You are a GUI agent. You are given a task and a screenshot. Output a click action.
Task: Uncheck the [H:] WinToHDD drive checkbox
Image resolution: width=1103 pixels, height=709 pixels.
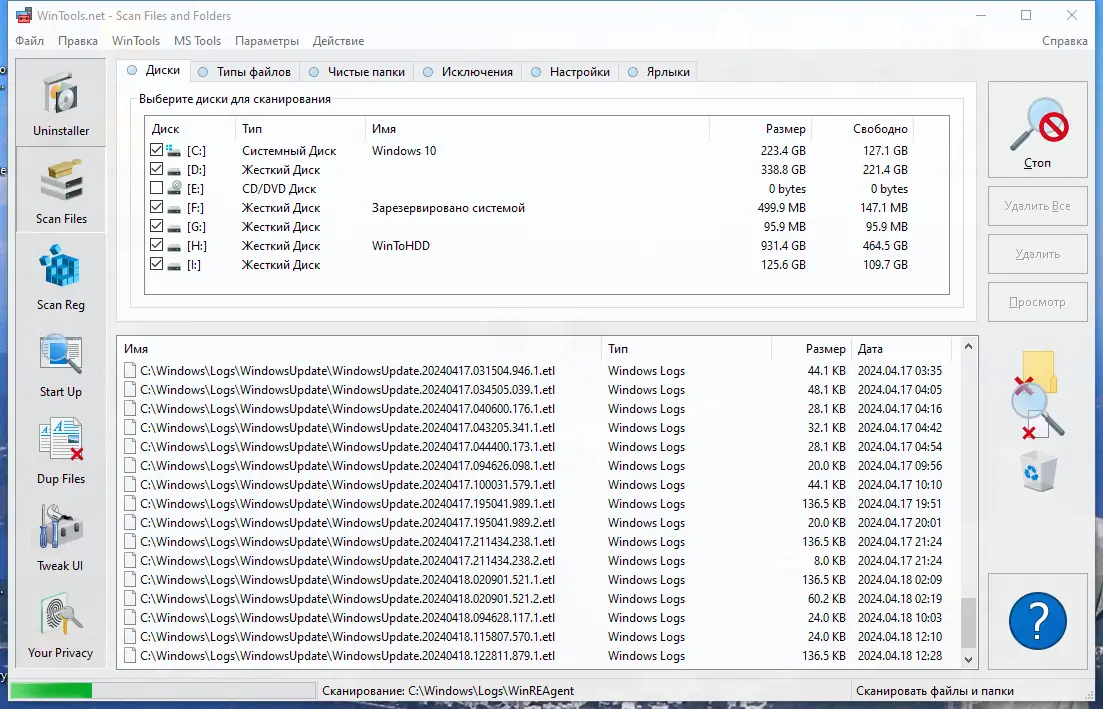[x=156, y=245]
